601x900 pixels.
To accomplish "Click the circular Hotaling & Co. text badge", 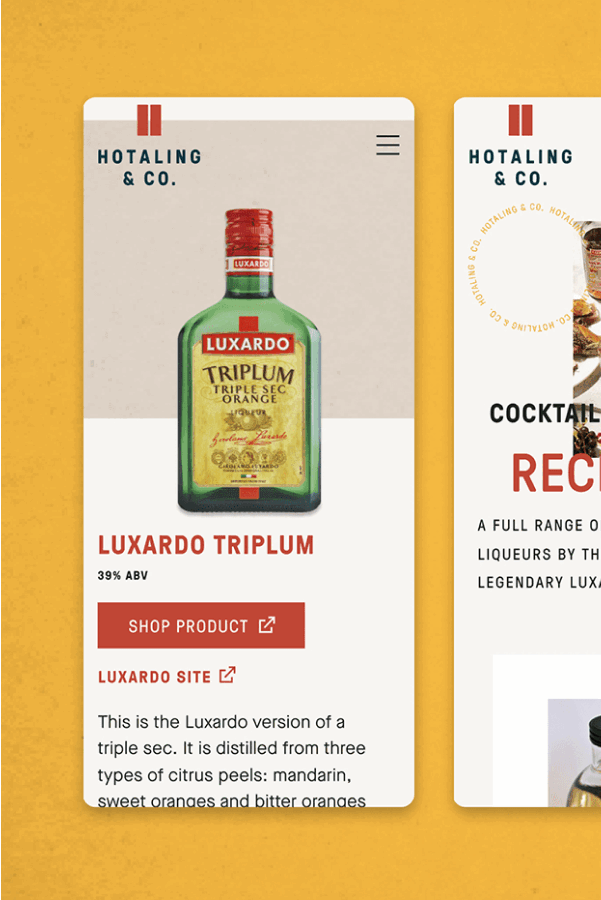I will [x=525, y=269].
